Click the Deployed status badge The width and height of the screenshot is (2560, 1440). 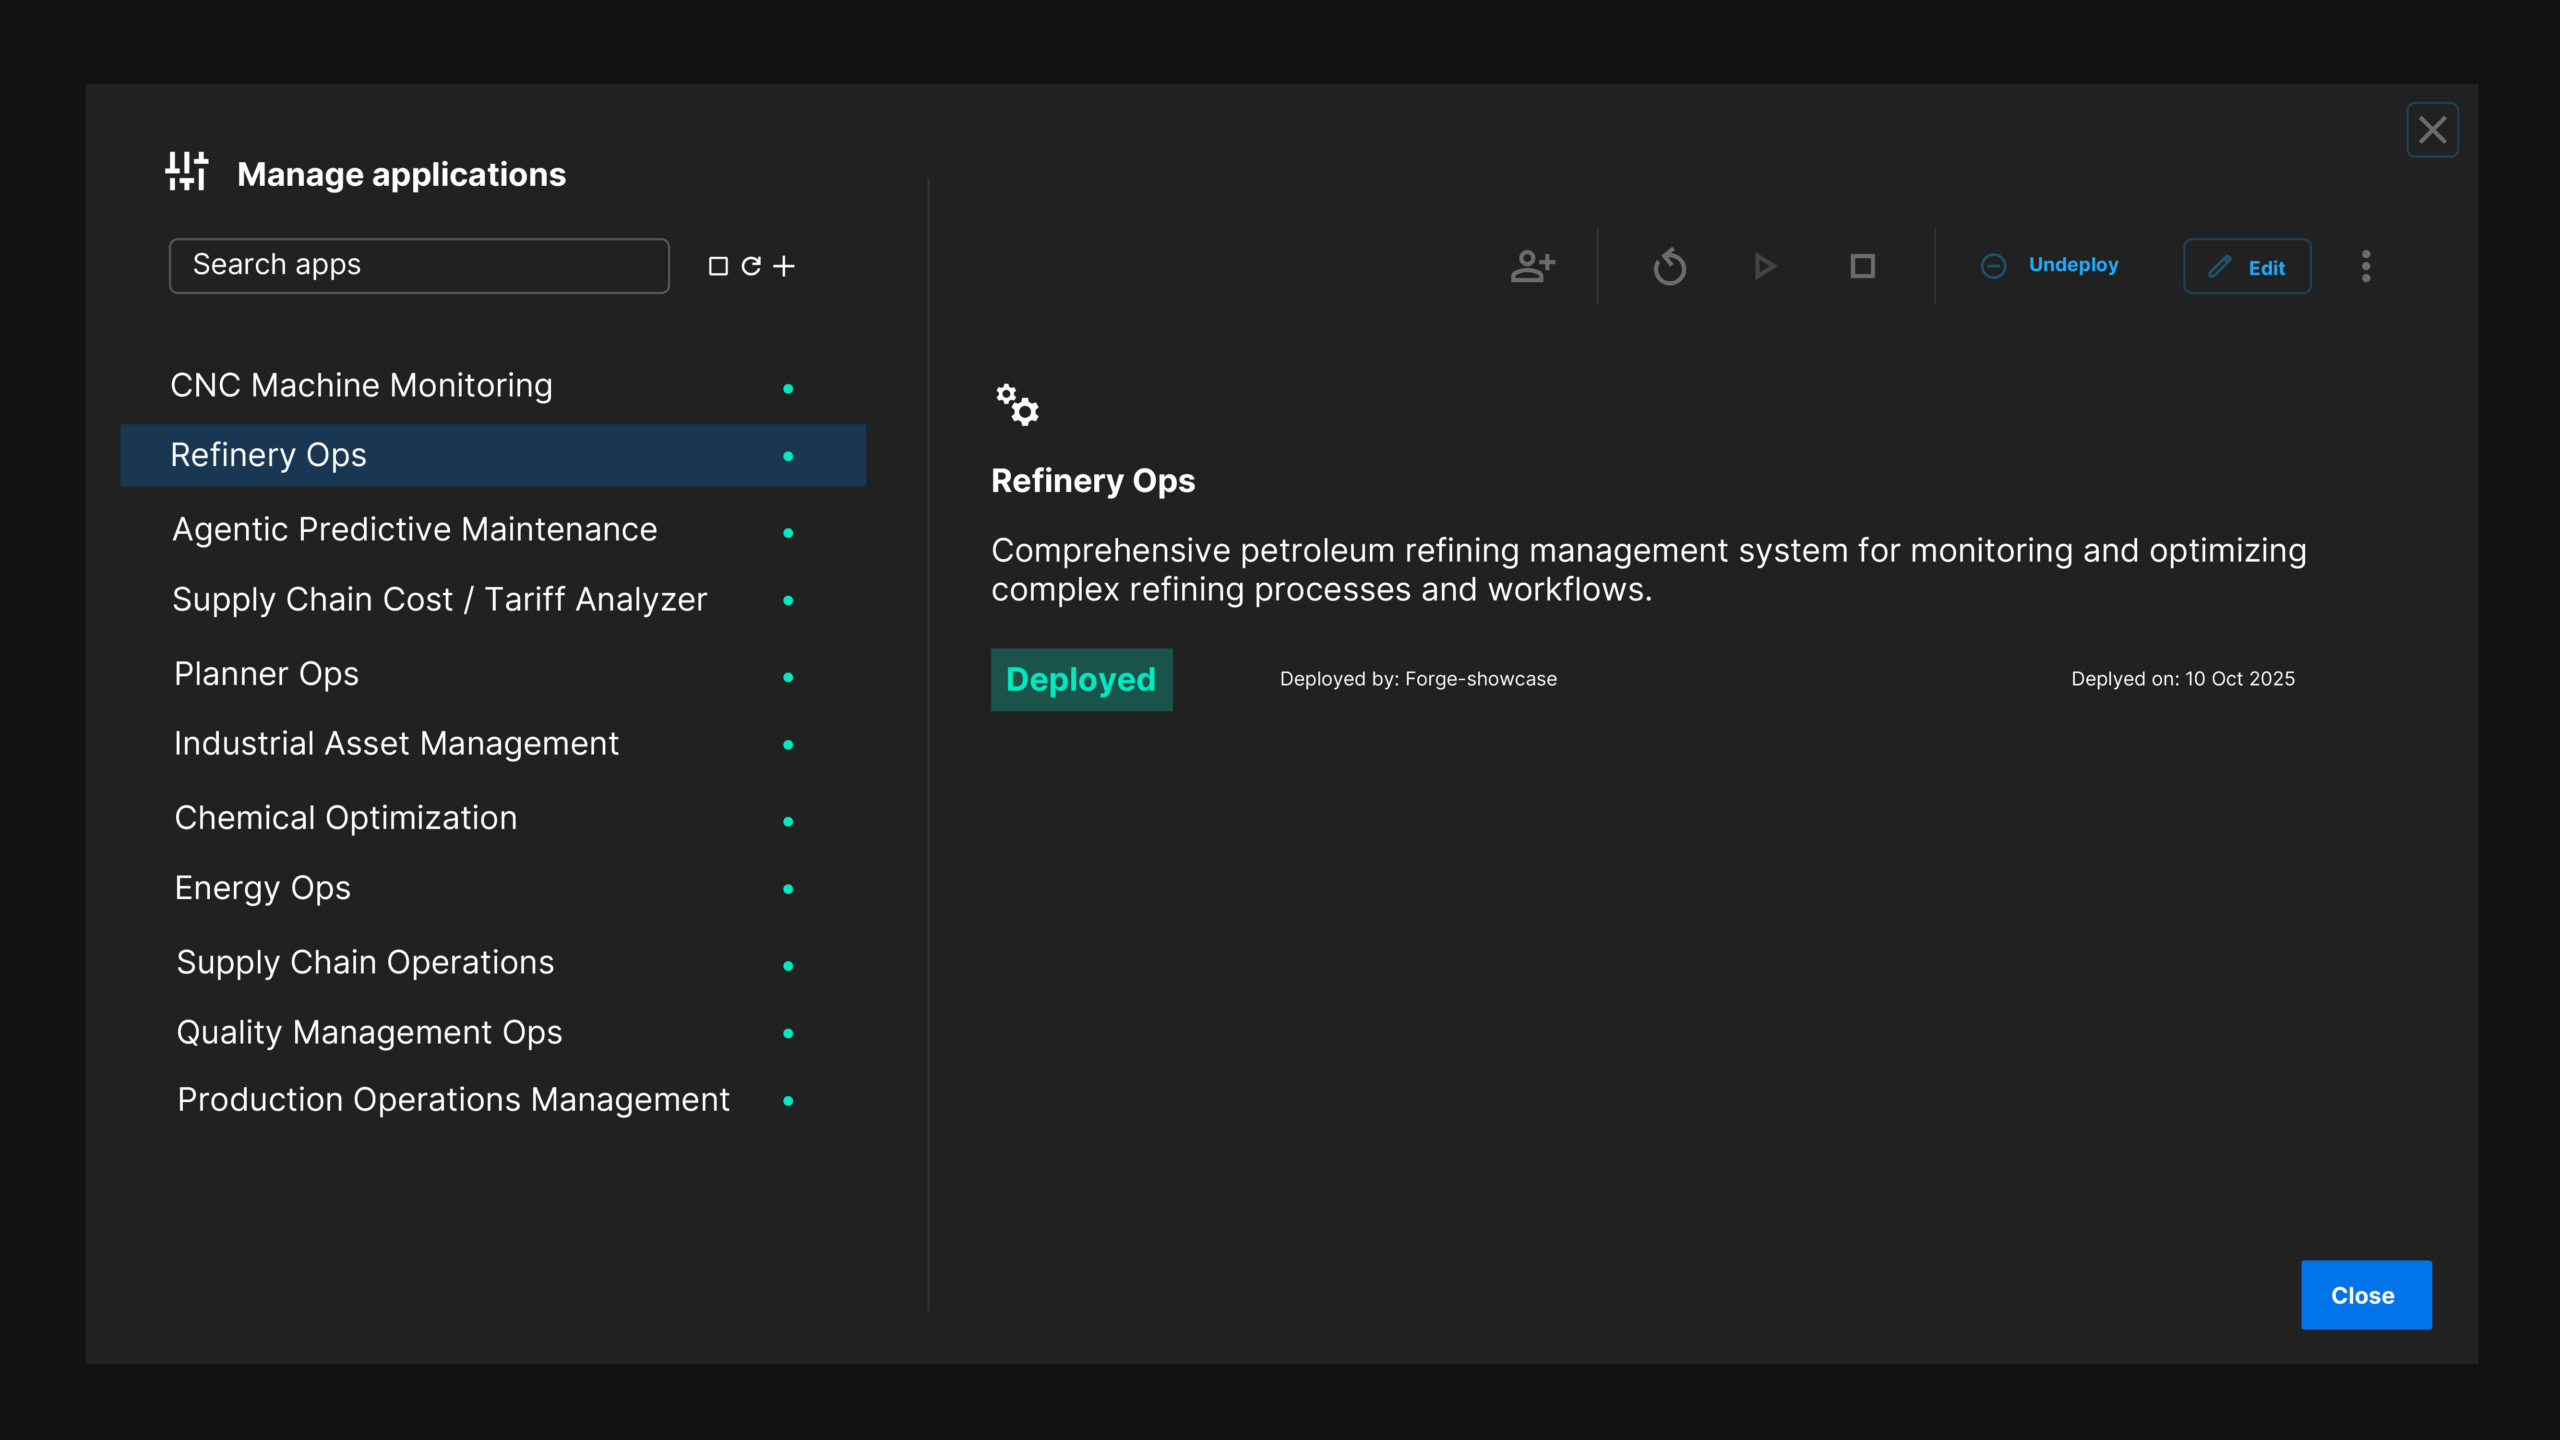click(1081, 680)
